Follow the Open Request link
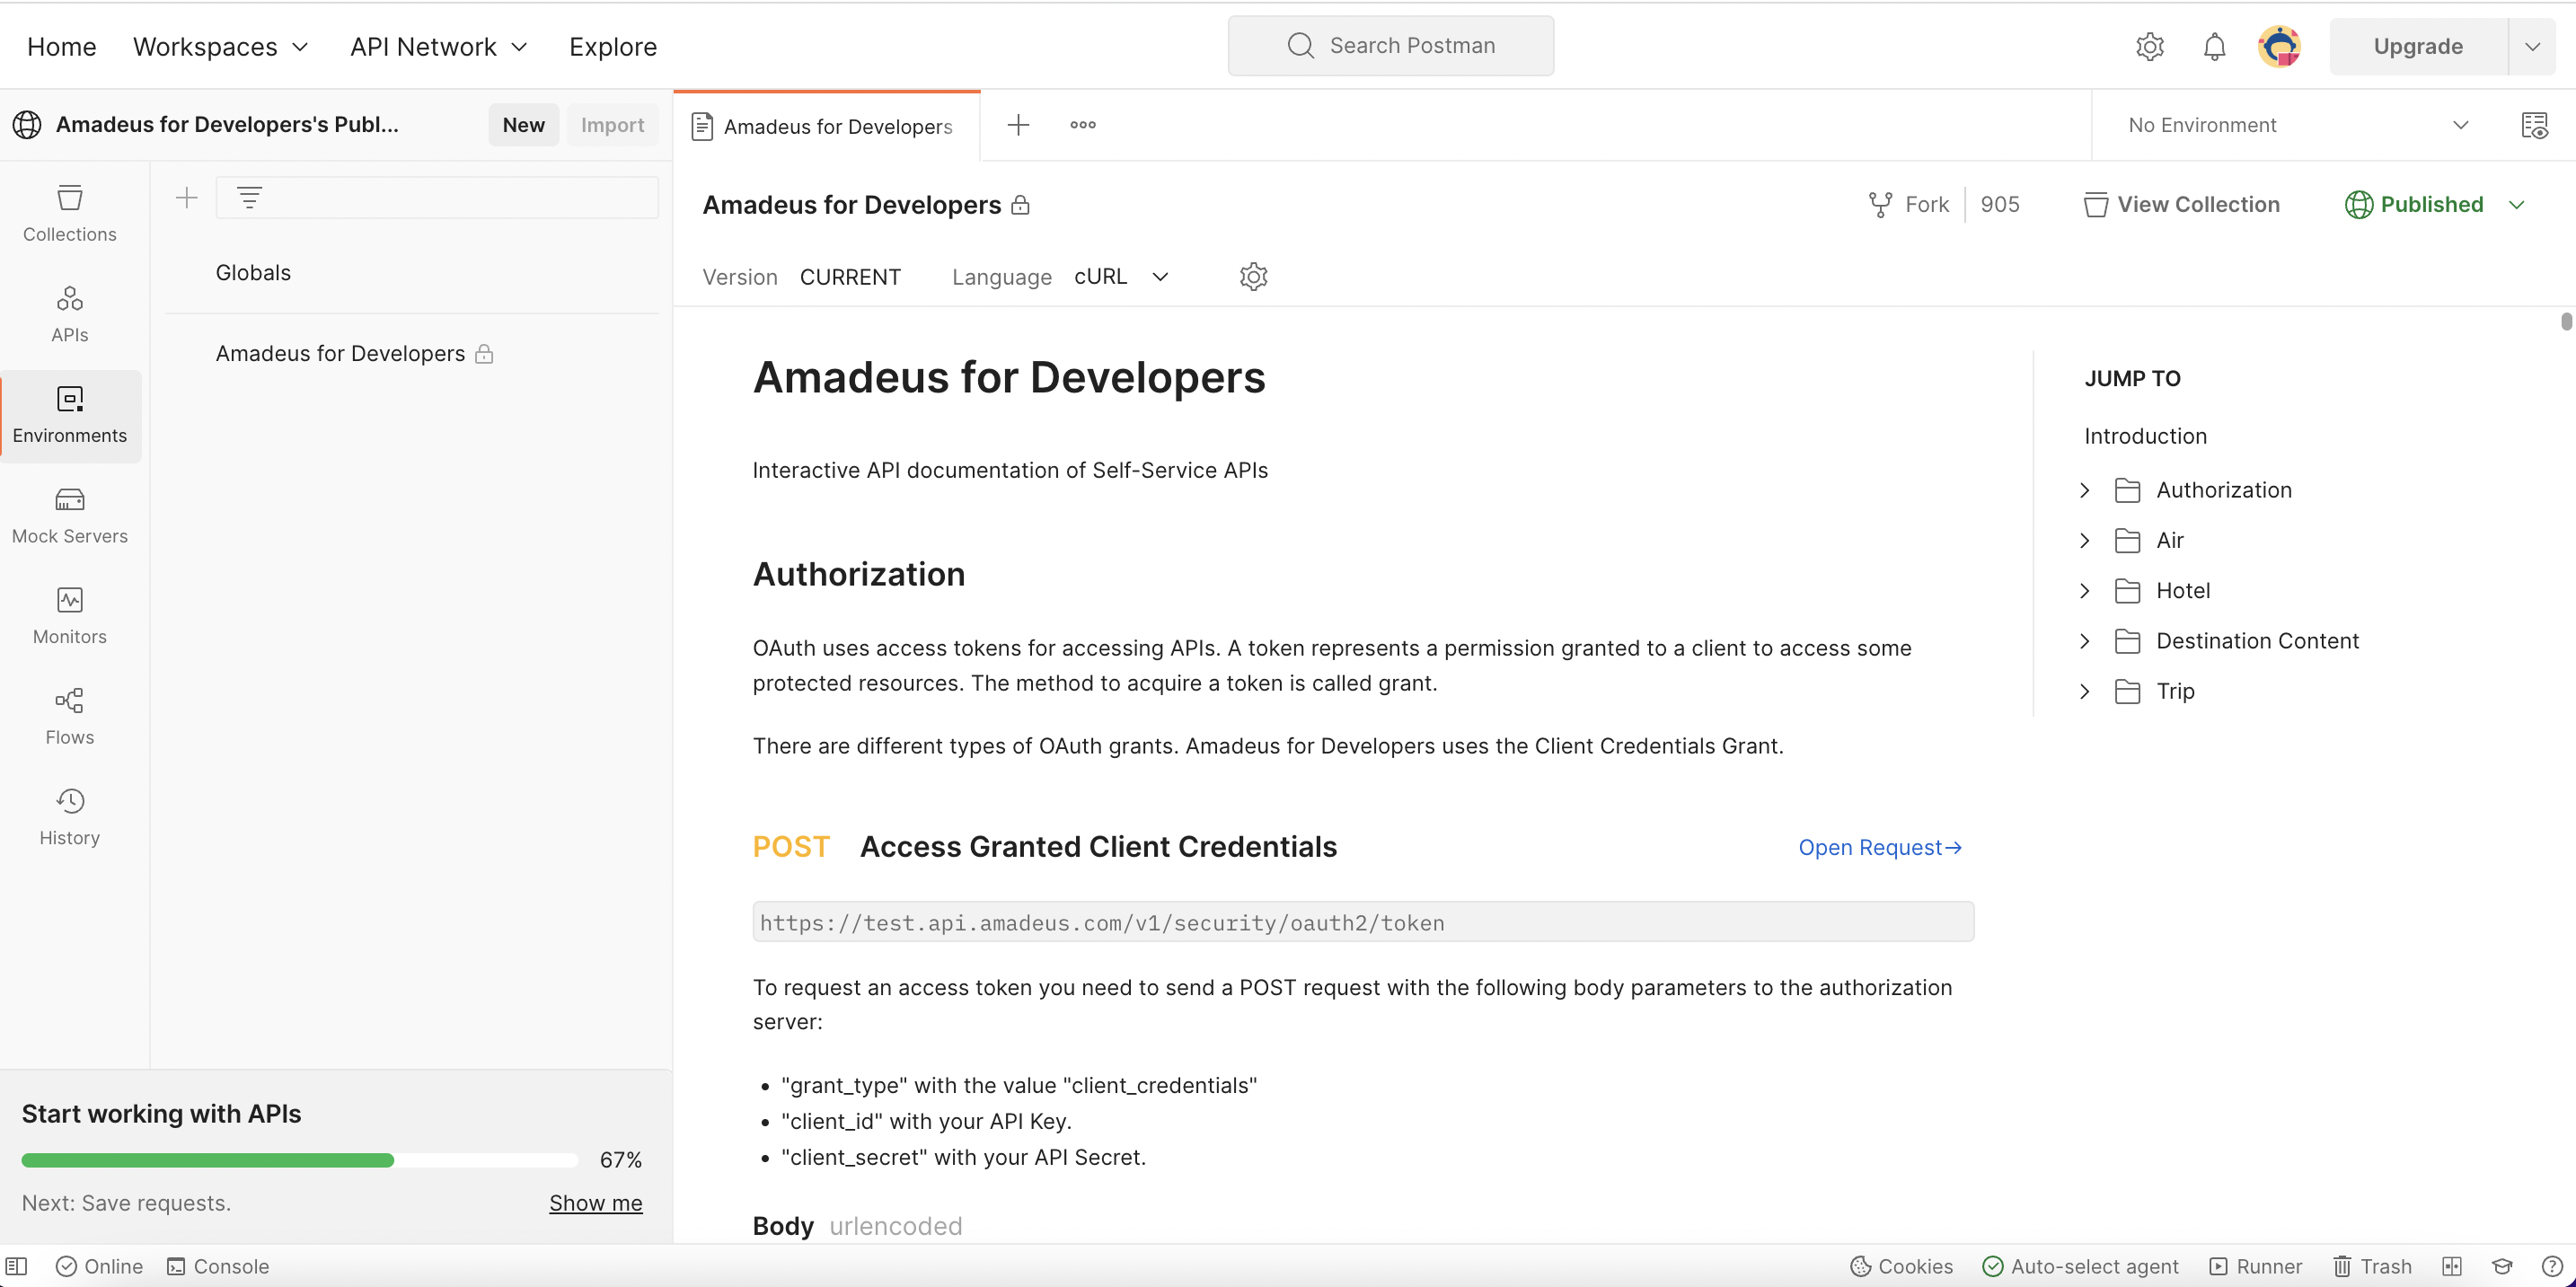The height and width of the screenshot is (1287, 2576). pyautogui.click(x=1880, y=848)
